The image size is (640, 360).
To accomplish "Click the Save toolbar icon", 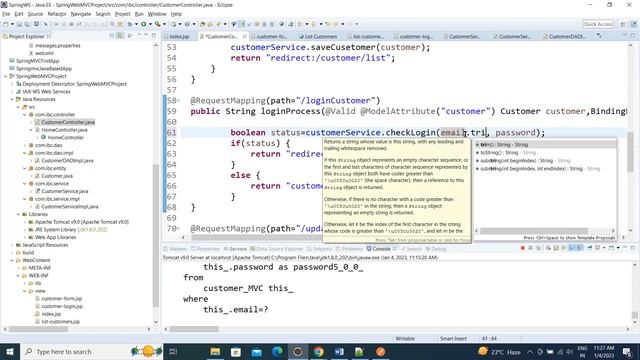I will pyautogui.click(x=19, y=24).
